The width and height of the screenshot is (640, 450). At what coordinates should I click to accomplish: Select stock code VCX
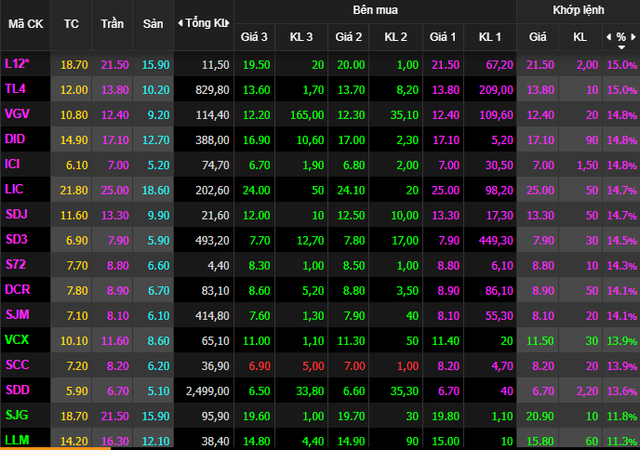(17, 340)
